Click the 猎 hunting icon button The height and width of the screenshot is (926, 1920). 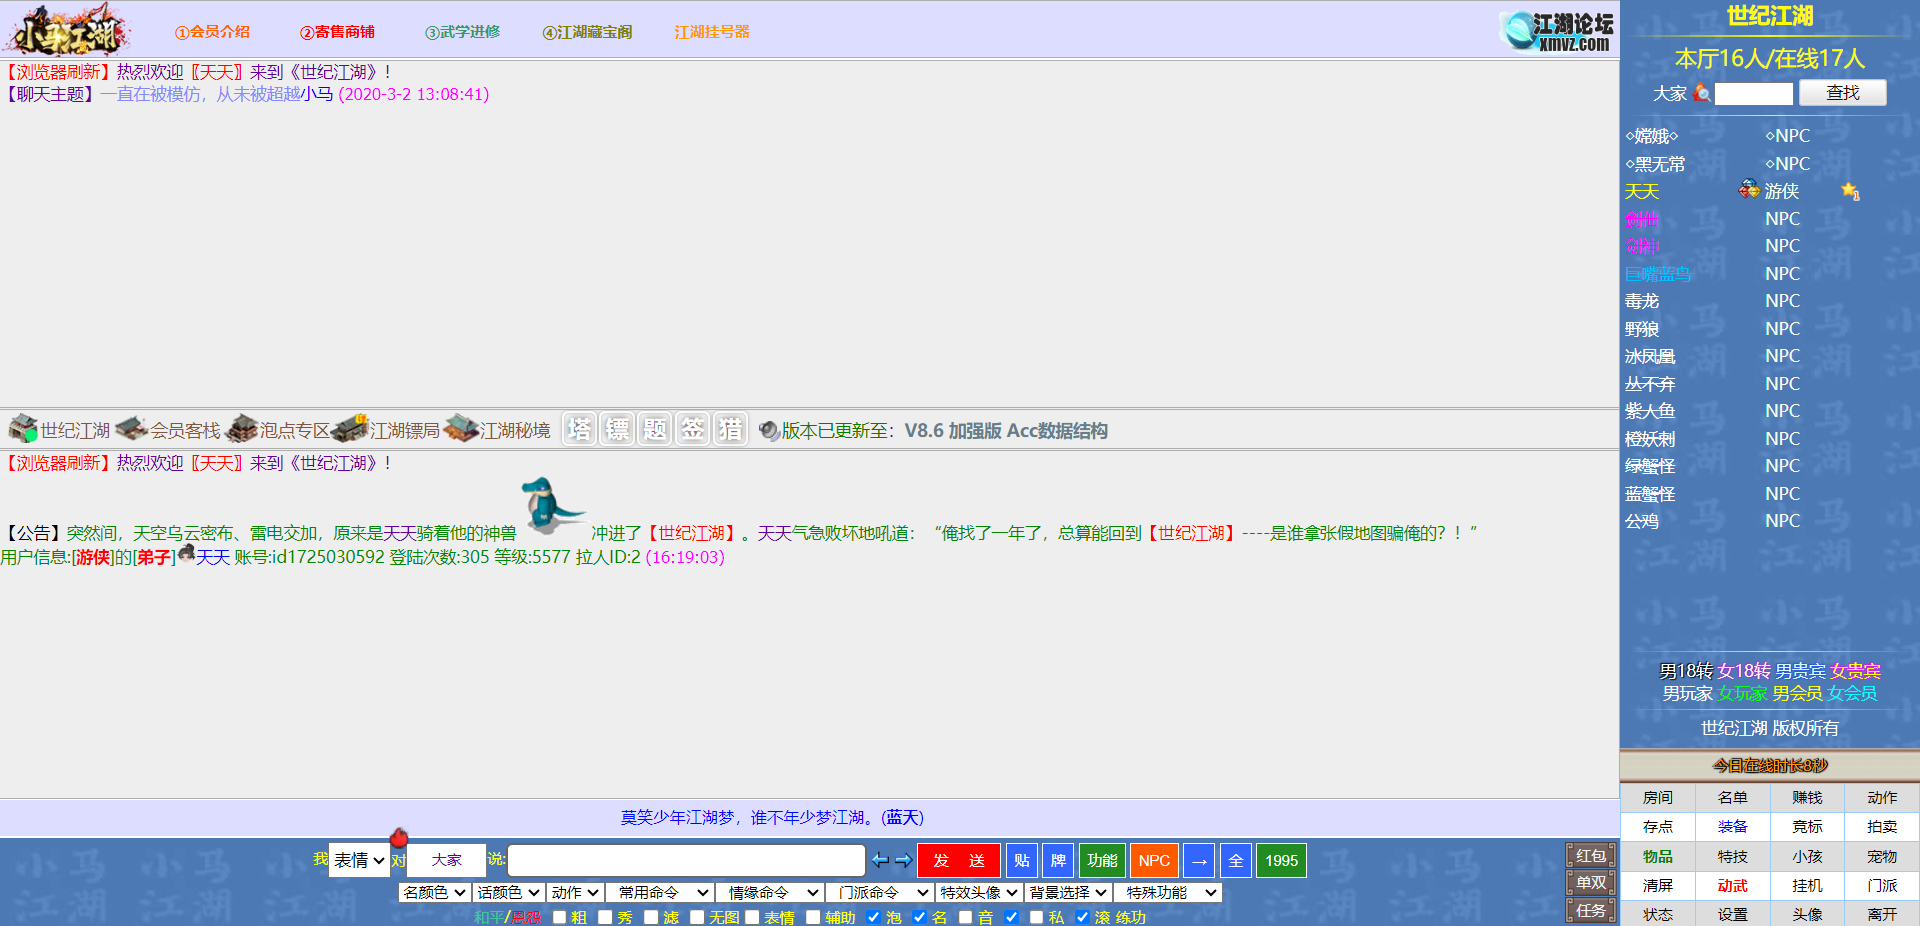731,429
